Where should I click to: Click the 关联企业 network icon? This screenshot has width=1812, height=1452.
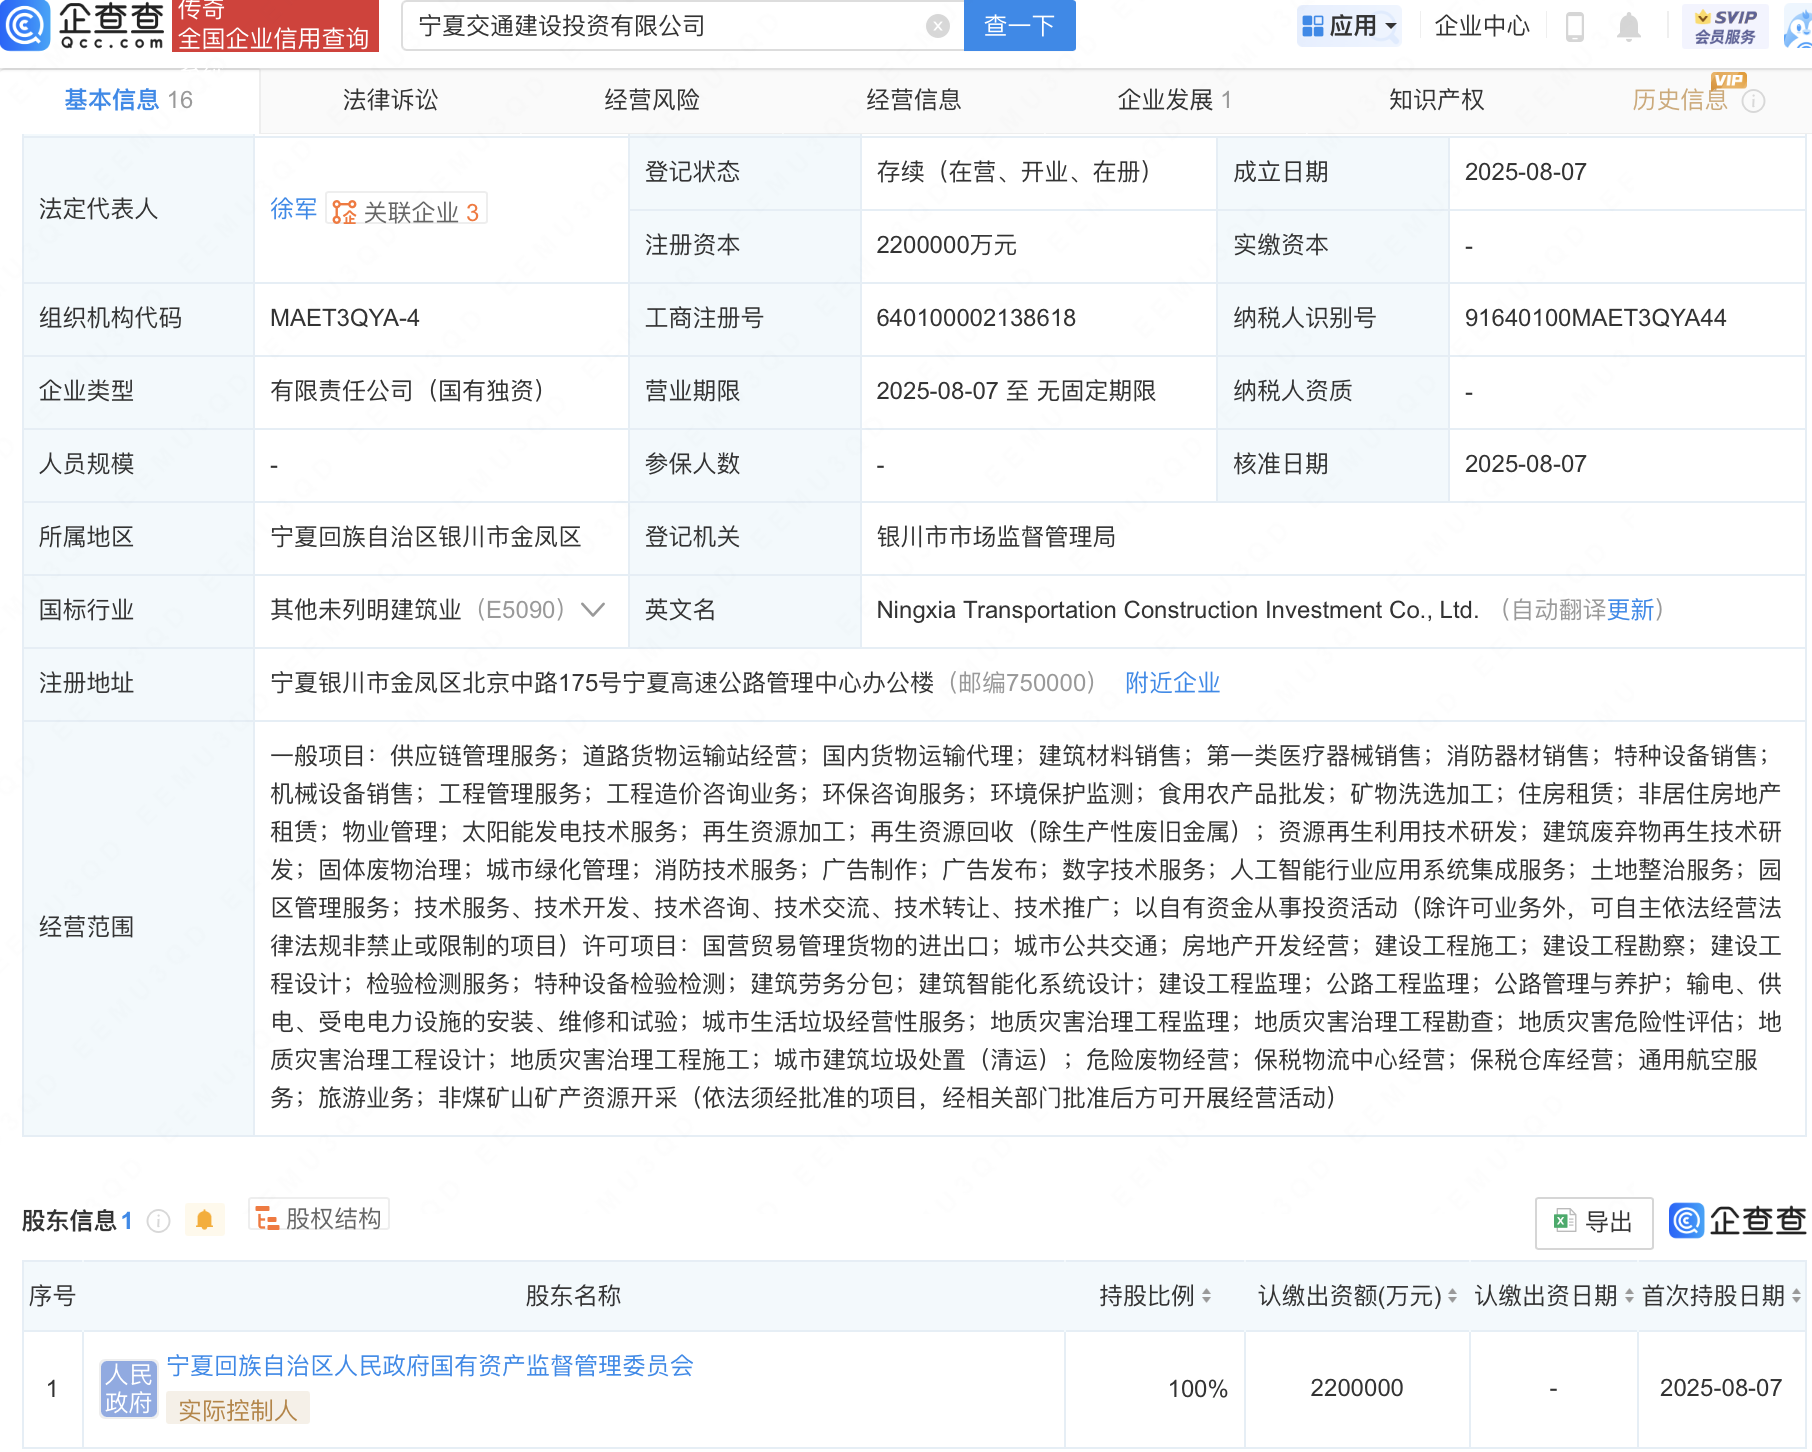pyautogui.click(x=344, y=212)
